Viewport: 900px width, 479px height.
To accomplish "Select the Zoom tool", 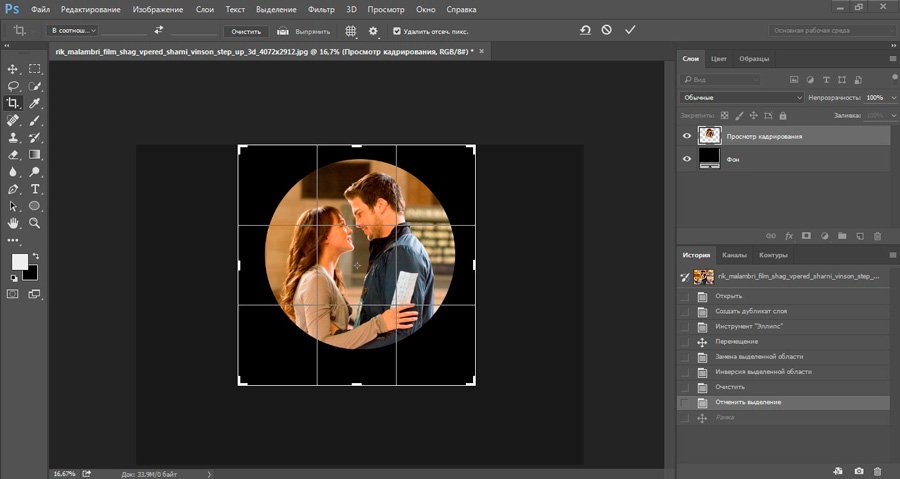I will (34, 224).
